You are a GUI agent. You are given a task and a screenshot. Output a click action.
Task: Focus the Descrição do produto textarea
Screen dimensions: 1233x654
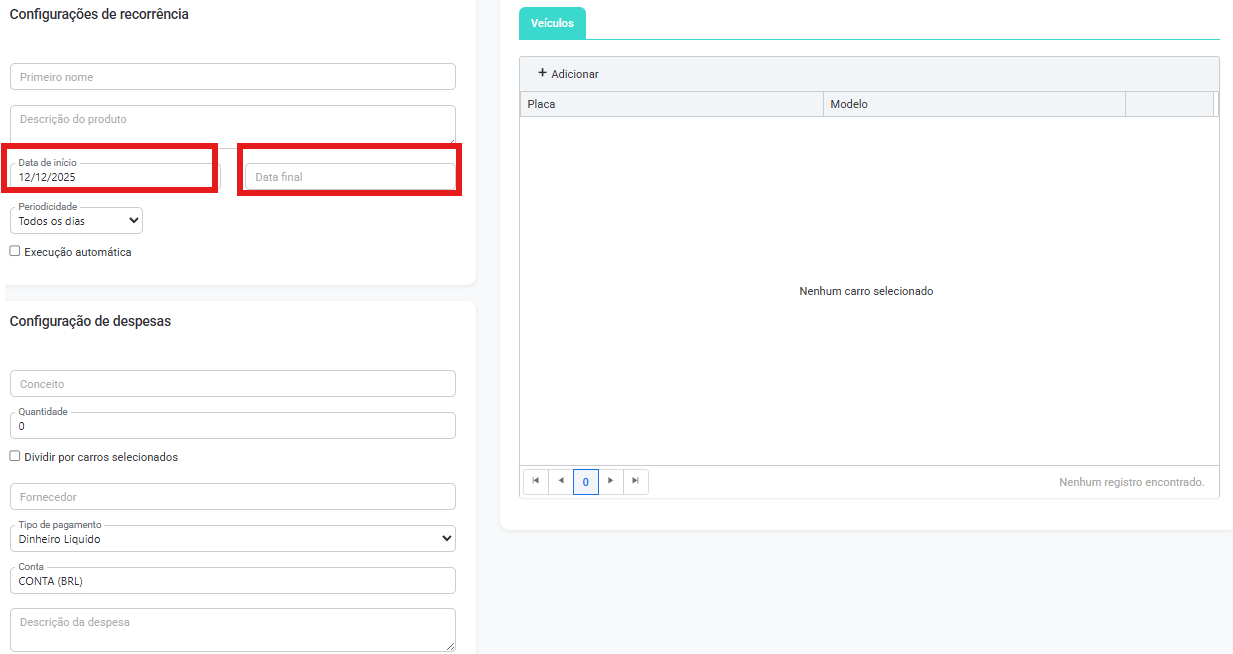232,123
